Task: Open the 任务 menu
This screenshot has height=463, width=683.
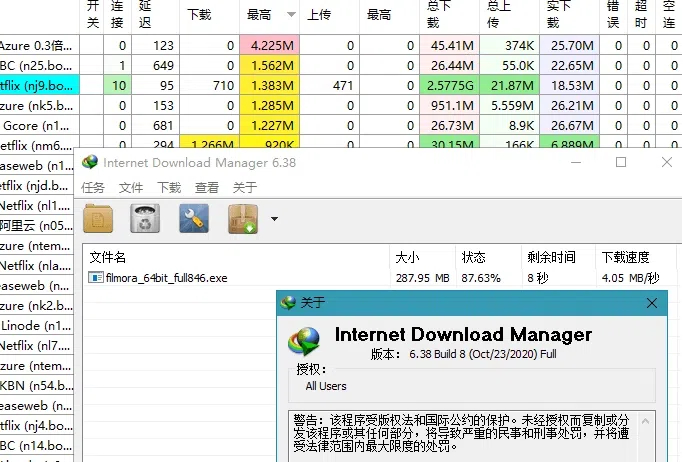Action: (92, 188)
